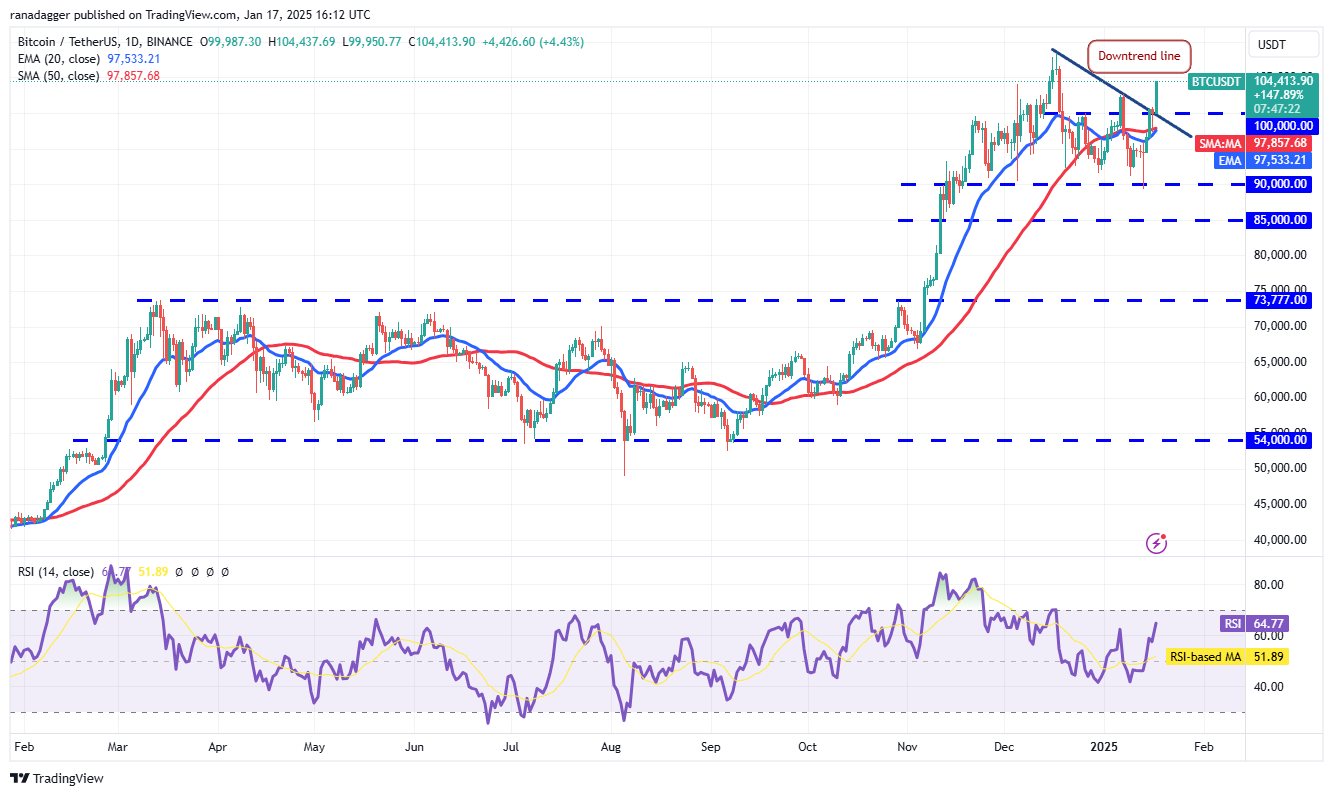Click the Apr label on the time axis
This screenshot has width=1333, height=796.
click(x=218, y=747)
